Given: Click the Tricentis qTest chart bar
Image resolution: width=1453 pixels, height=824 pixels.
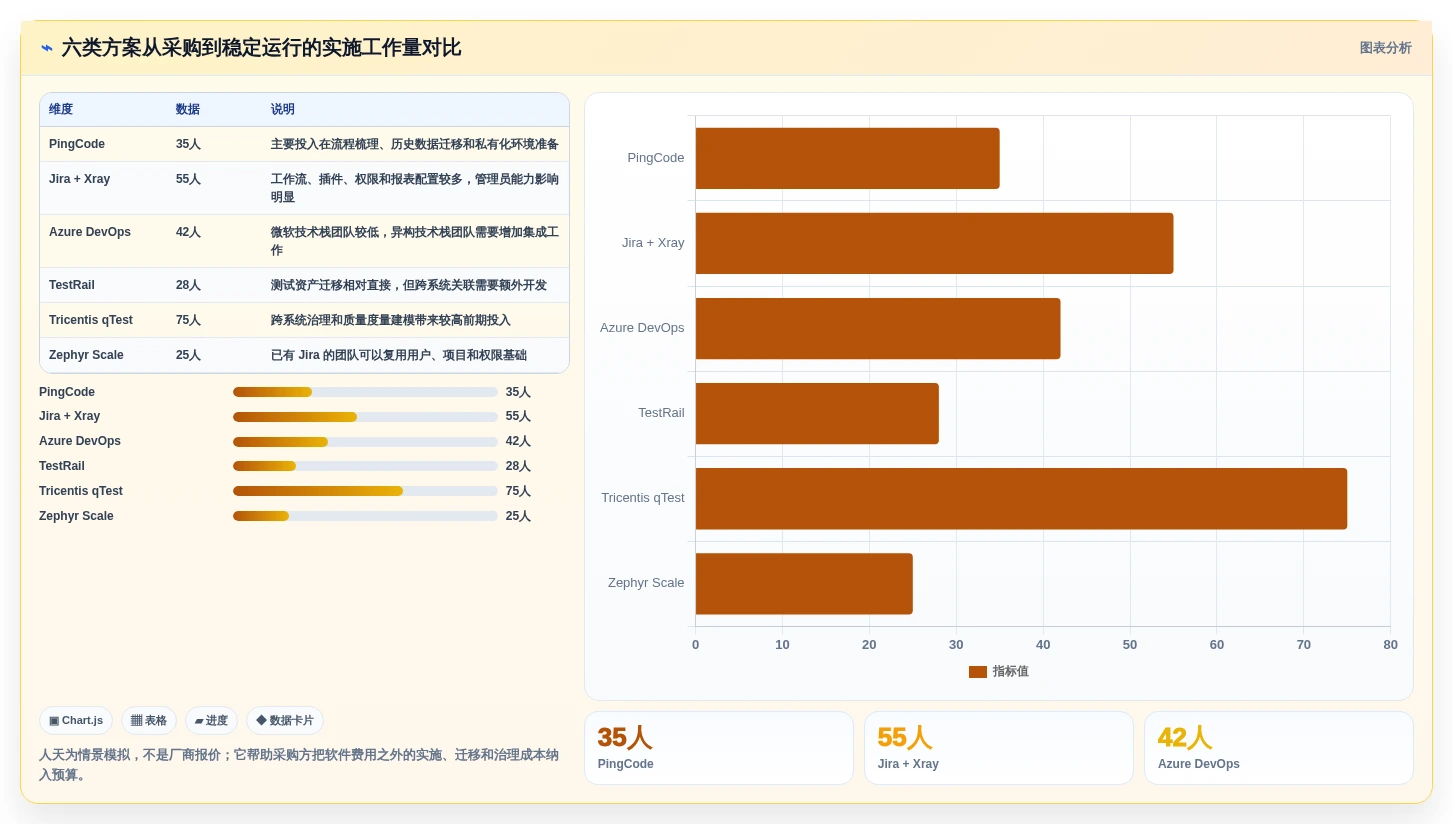Looking at the screenshot, I should pyautogui.click(x=1021, y=498).
